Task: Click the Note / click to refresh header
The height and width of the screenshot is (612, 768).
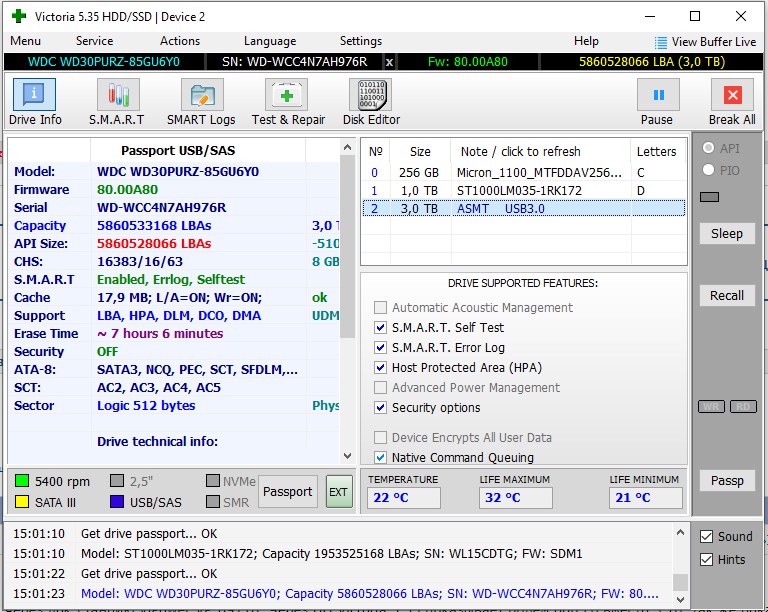Action: [x=540, y=152]
